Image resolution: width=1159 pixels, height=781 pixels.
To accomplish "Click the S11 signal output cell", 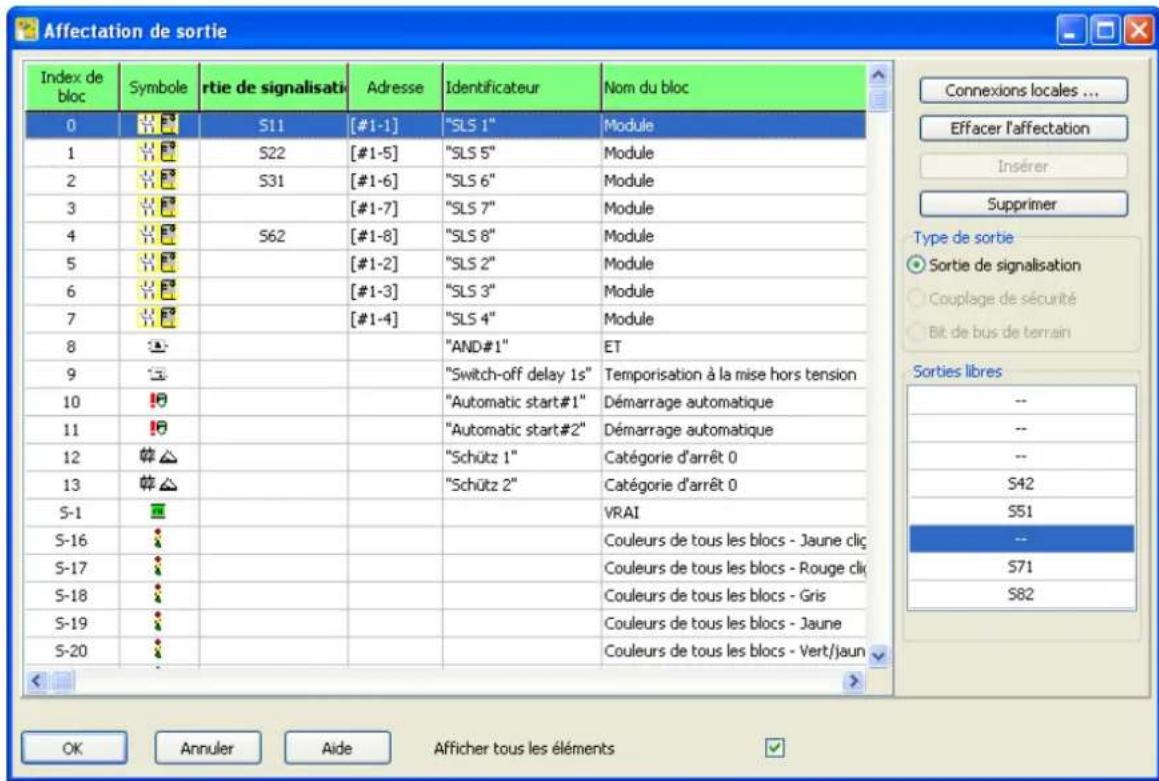I will click(273, 126).
